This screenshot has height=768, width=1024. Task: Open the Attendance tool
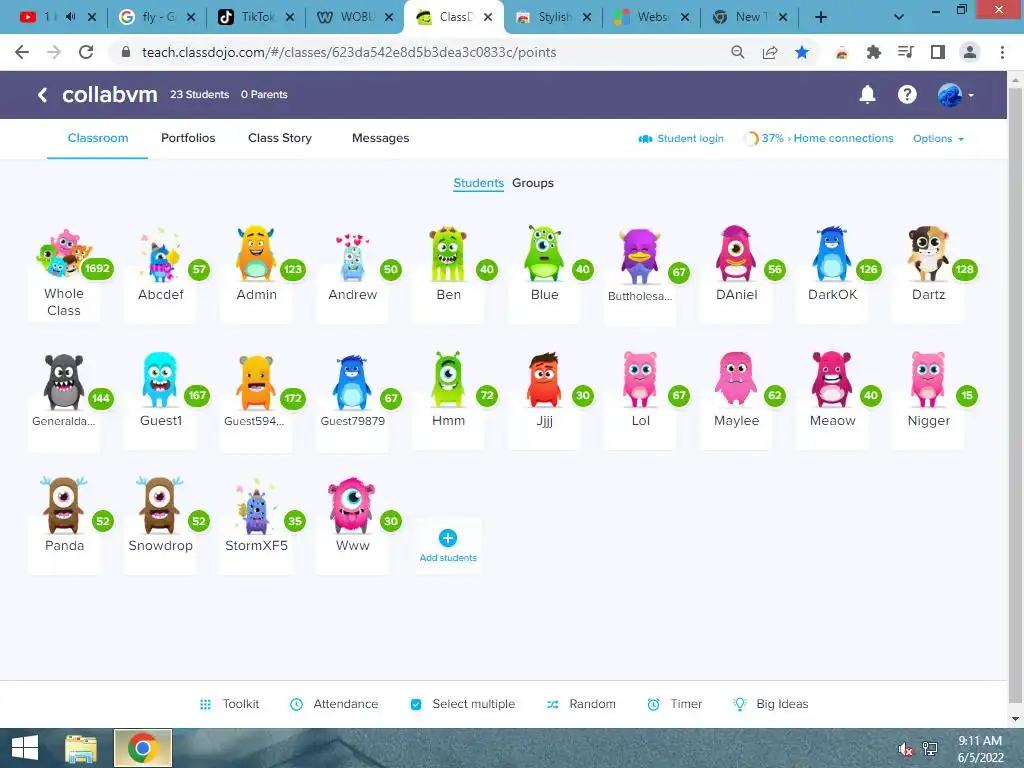334,704
